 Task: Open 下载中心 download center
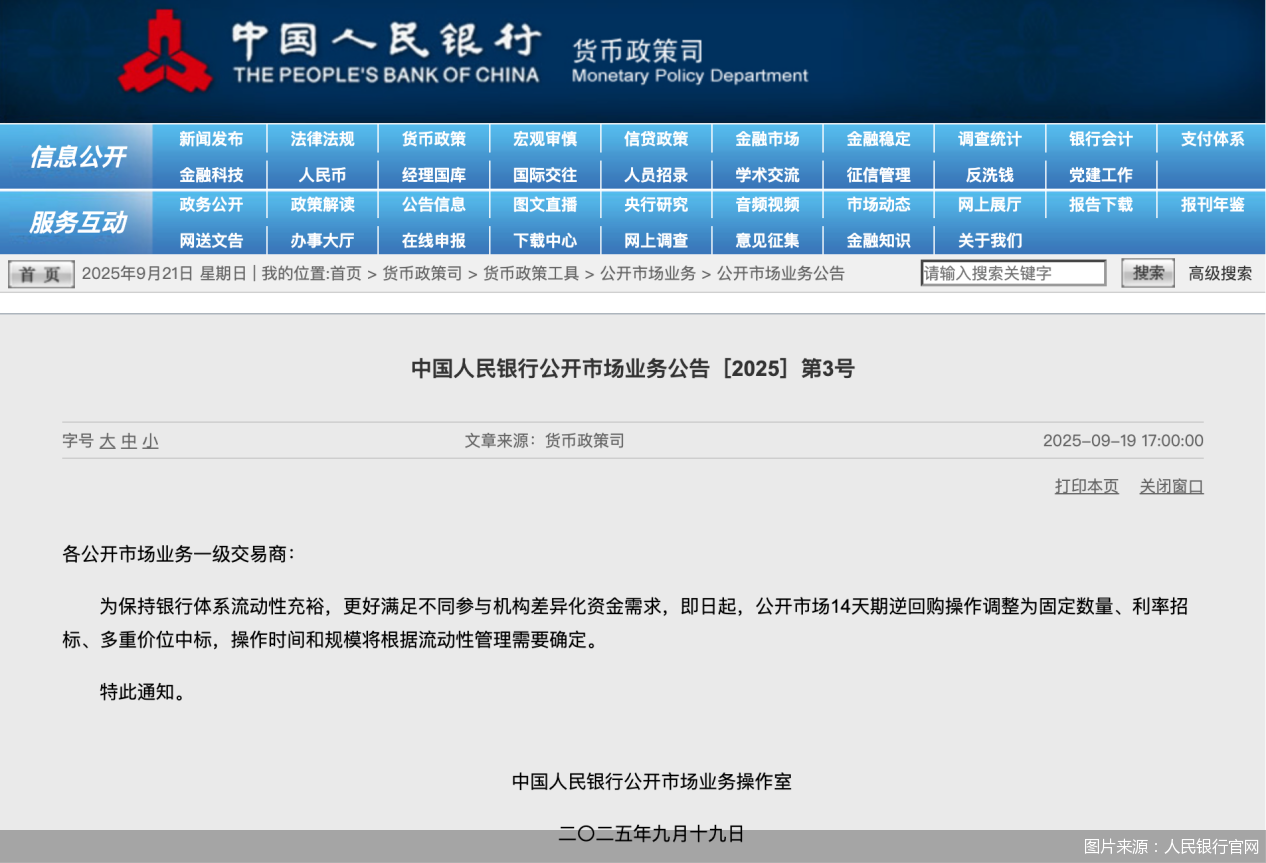coord(545,241)
